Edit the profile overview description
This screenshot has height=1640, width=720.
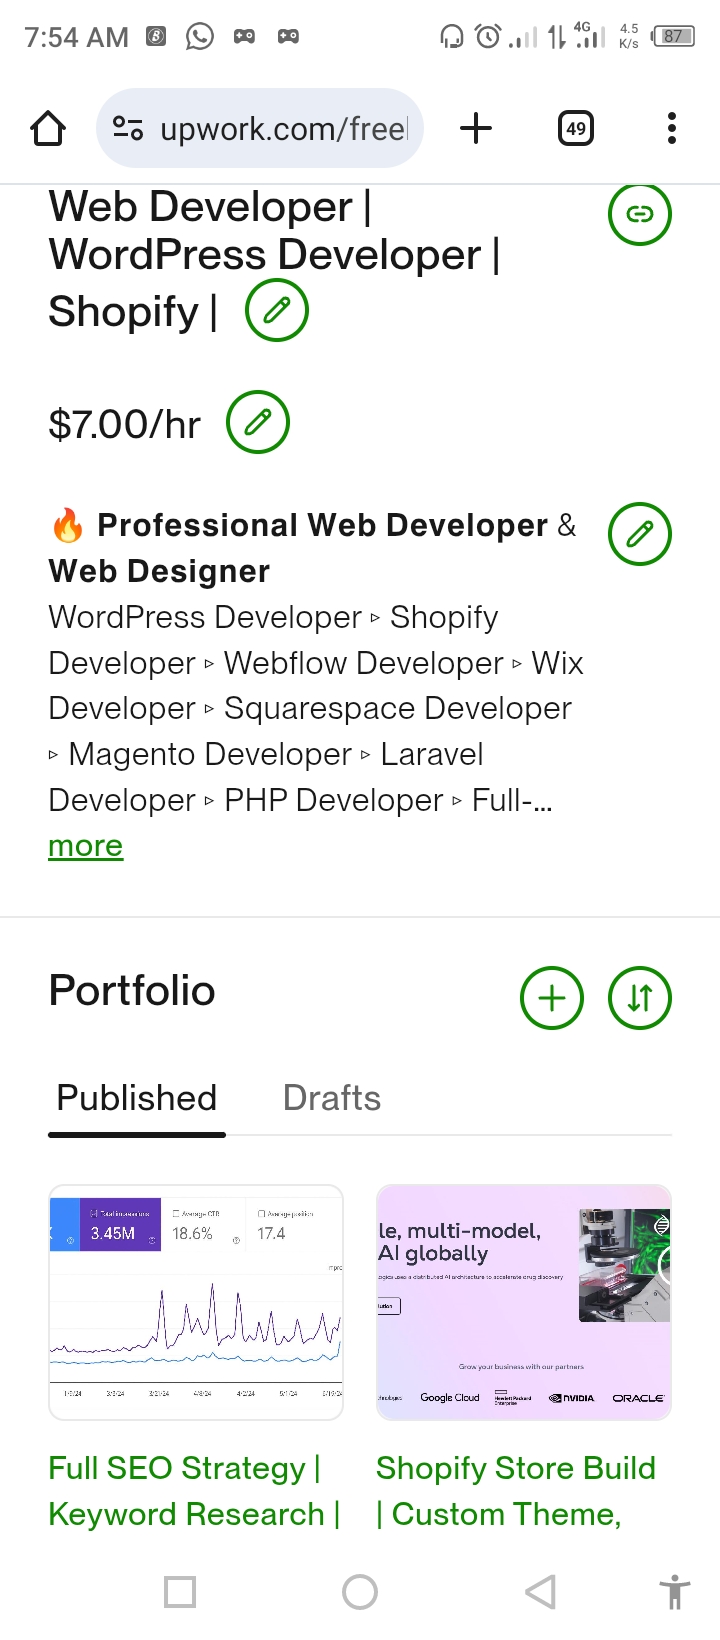click(x=639, y=534)
